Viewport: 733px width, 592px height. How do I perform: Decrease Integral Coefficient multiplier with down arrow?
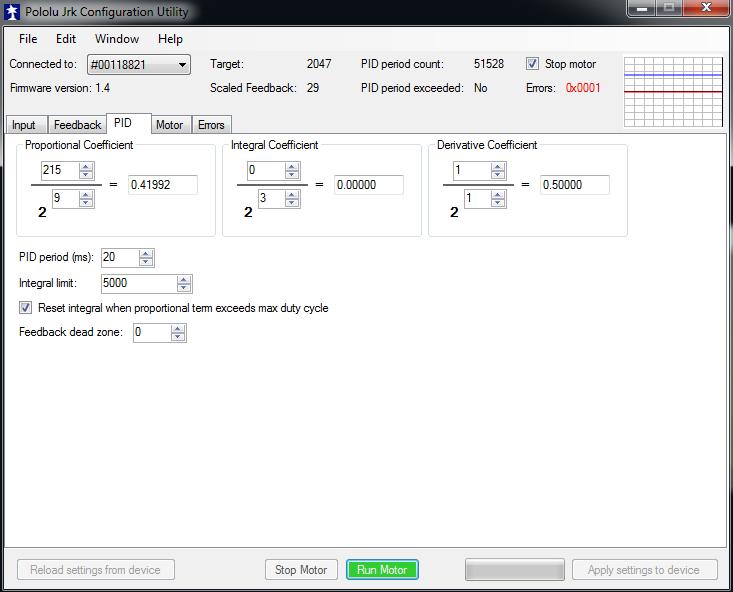click(x=292, y=174)
